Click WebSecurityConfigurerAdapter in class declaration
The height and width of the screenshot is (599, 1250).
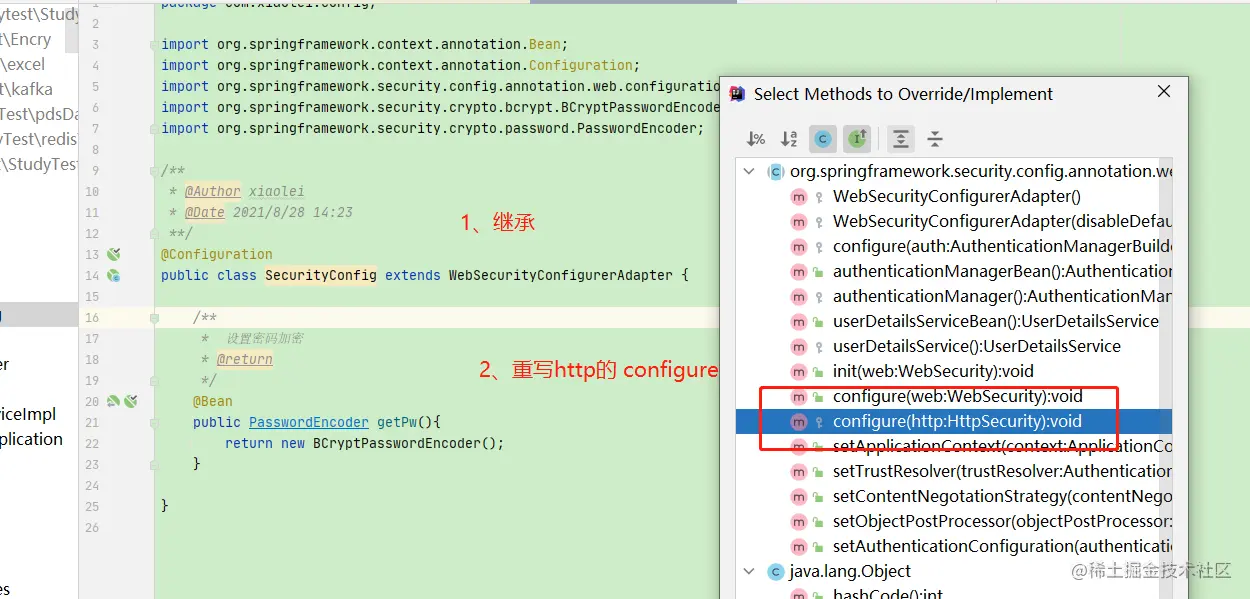(561, 275)
